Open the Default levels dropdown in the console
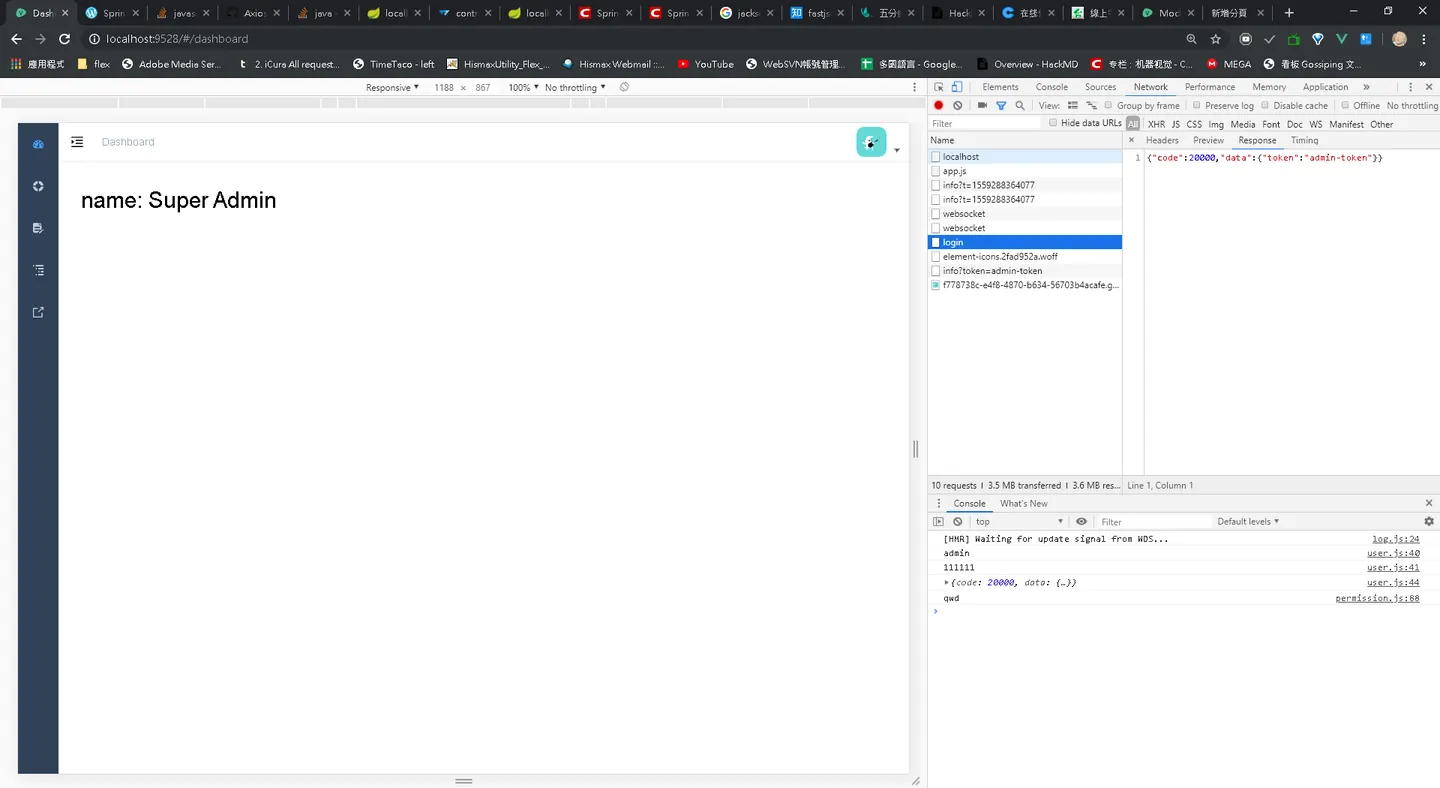 [1248, 521]
